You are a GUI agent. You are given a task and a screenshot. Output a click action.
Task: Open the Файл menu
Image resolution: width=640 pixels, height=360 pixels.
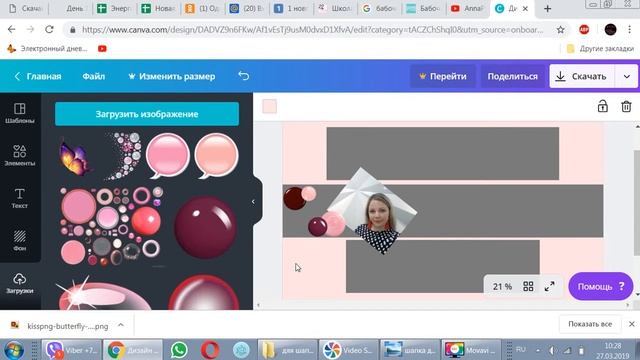pos(93,76)
